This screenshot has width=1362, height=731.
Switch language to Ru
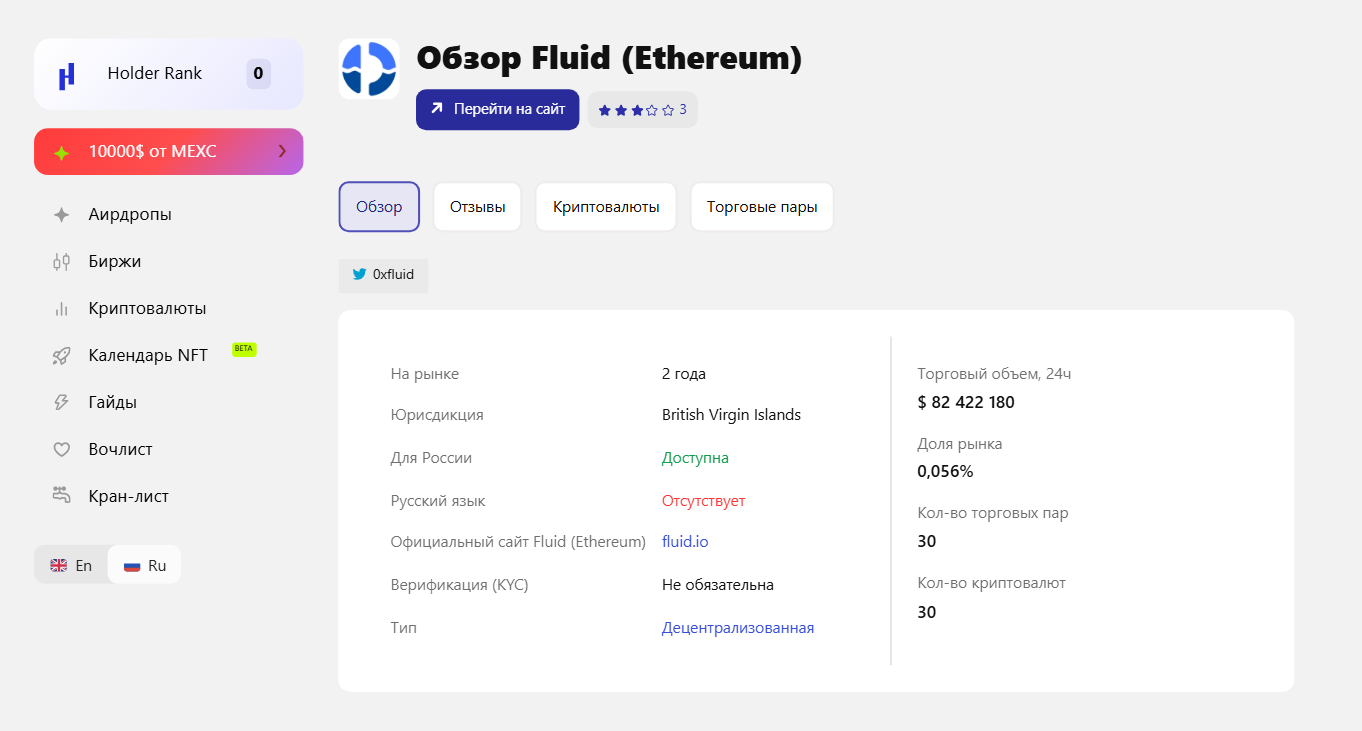point(145,565)
